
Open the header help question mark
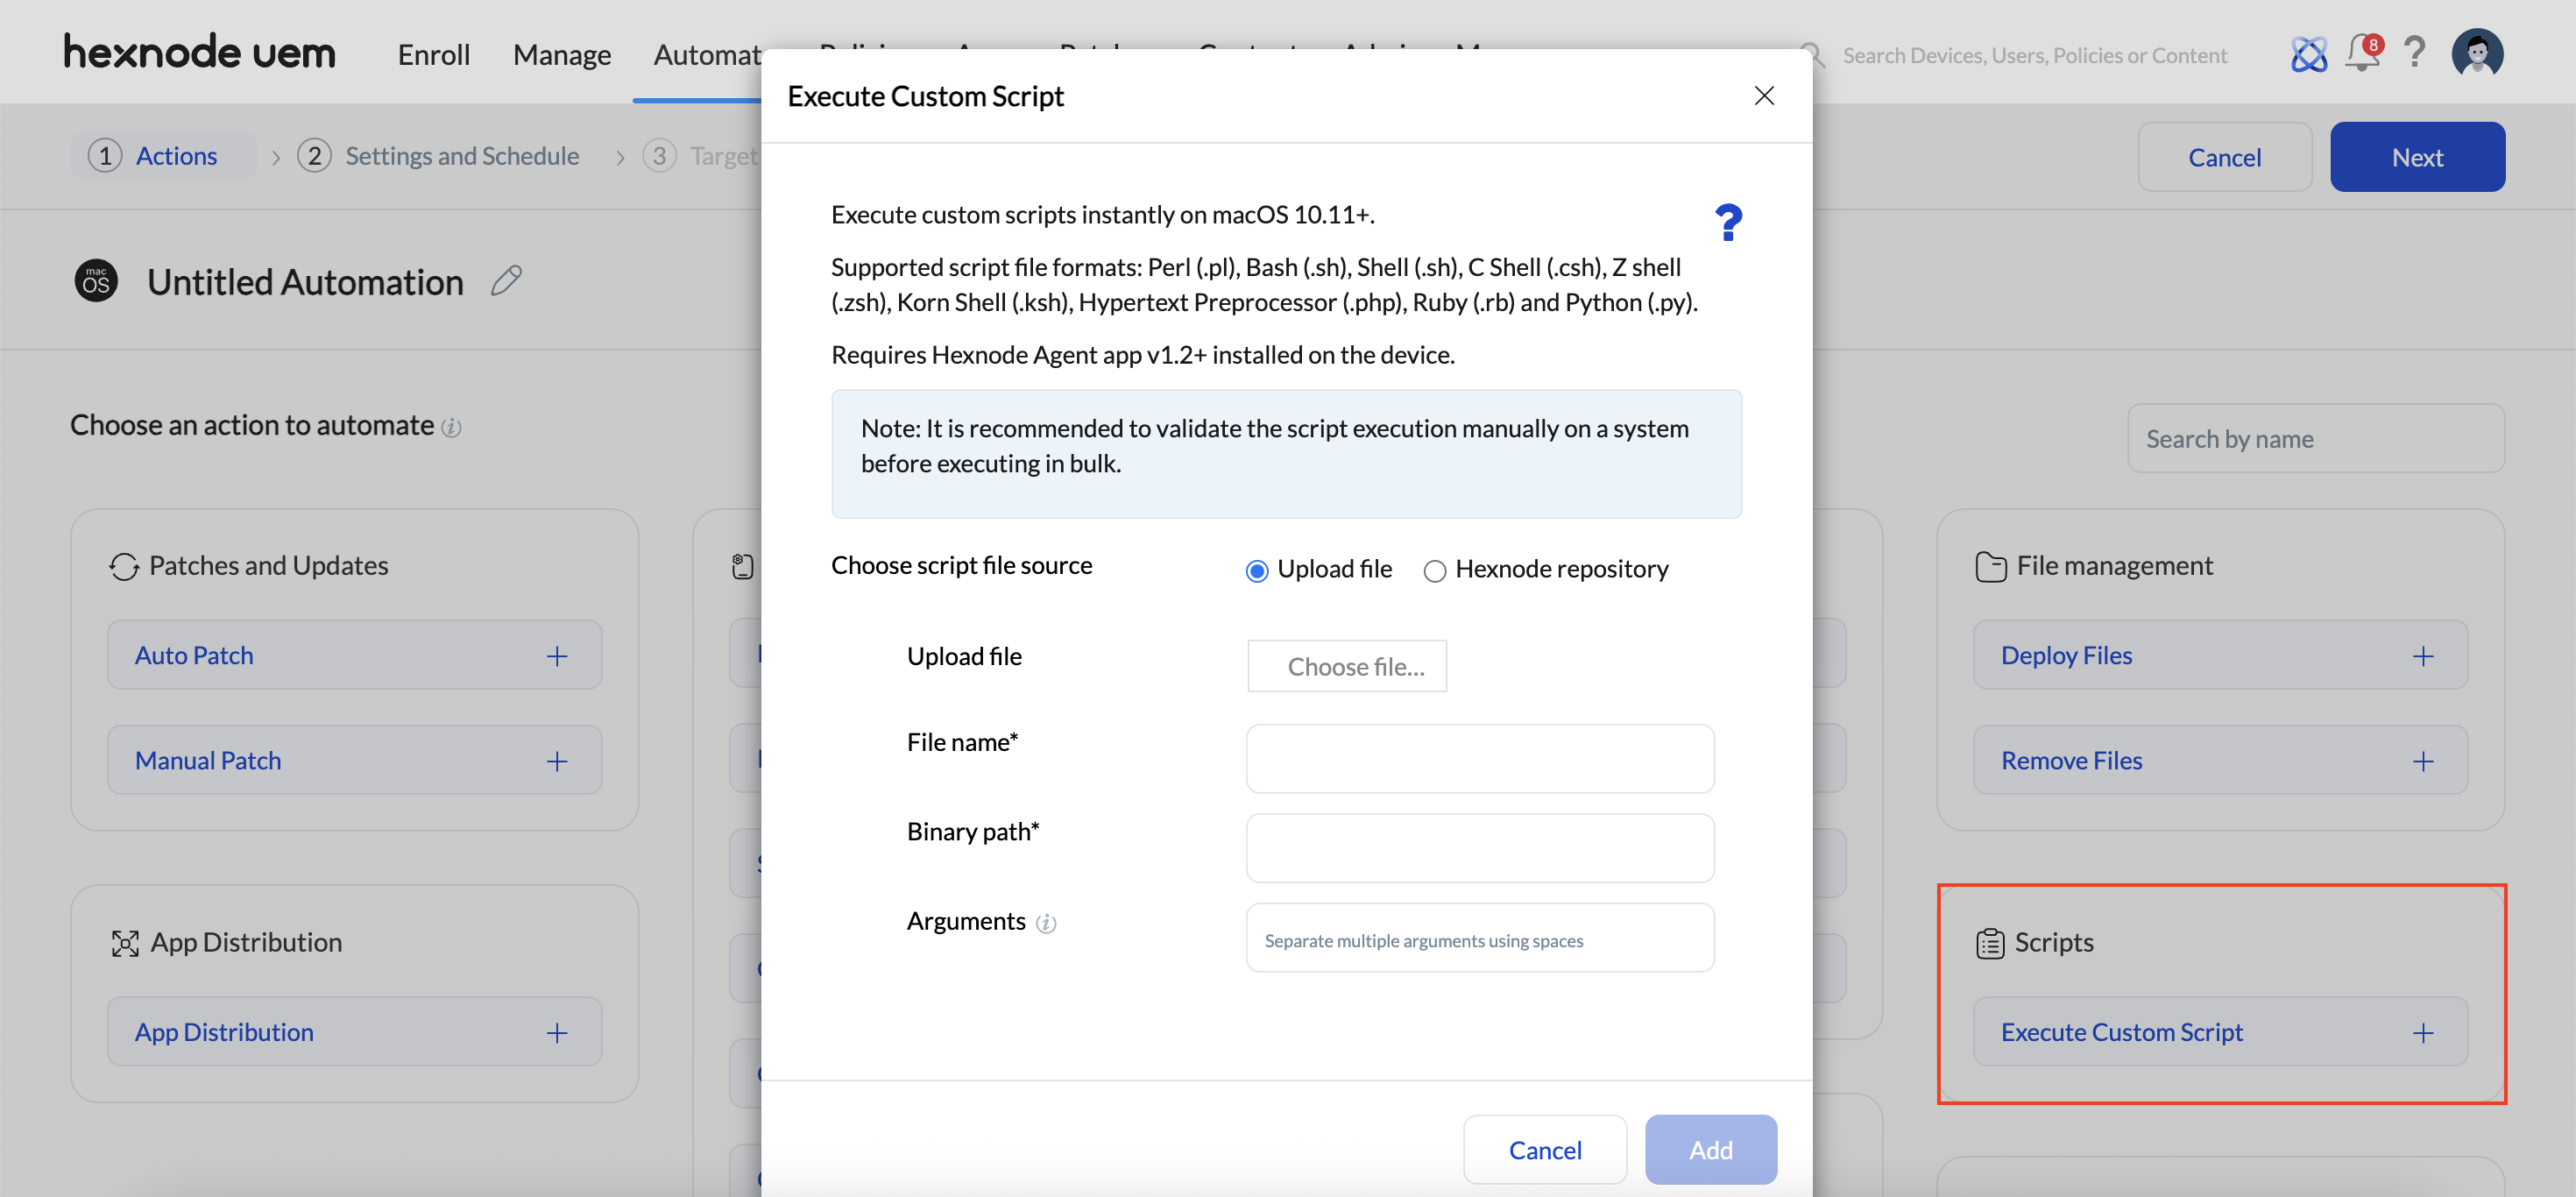tap(2414, 53)
